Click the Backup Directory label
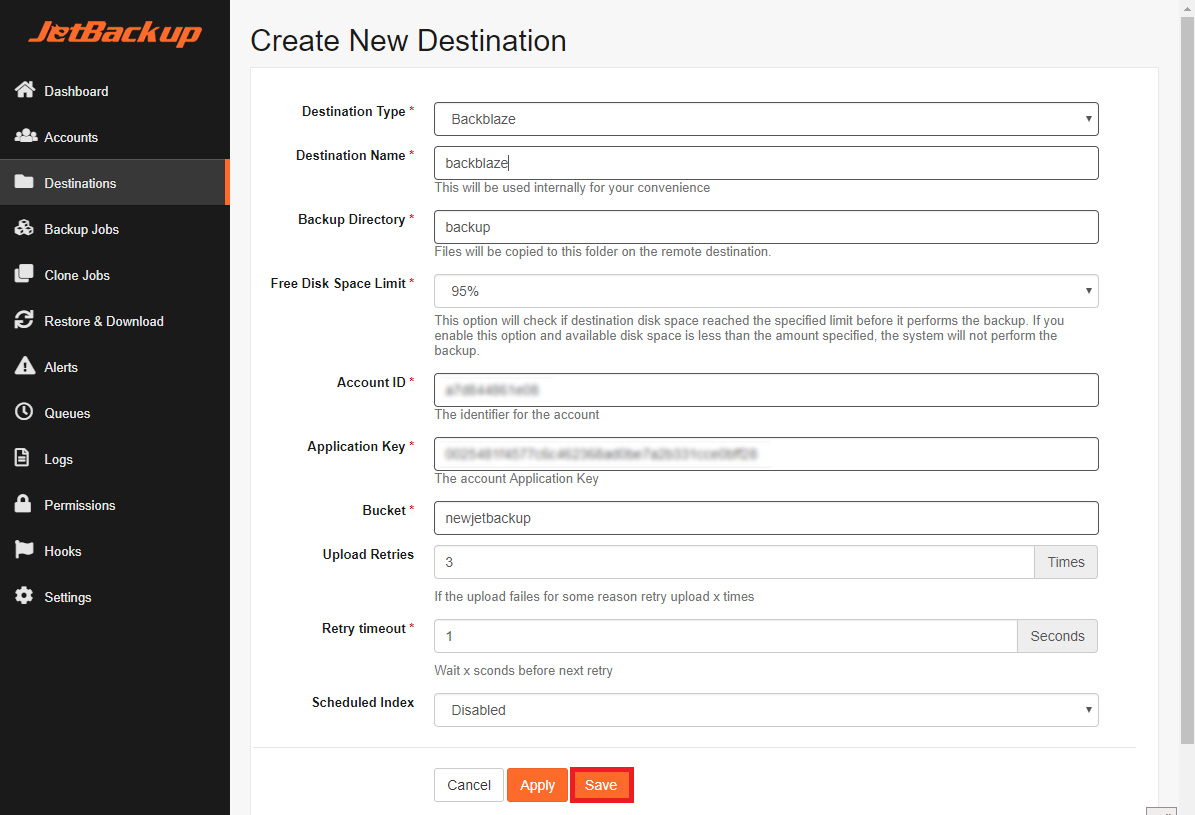1195x815 pixels. click(x=351, y=220)
